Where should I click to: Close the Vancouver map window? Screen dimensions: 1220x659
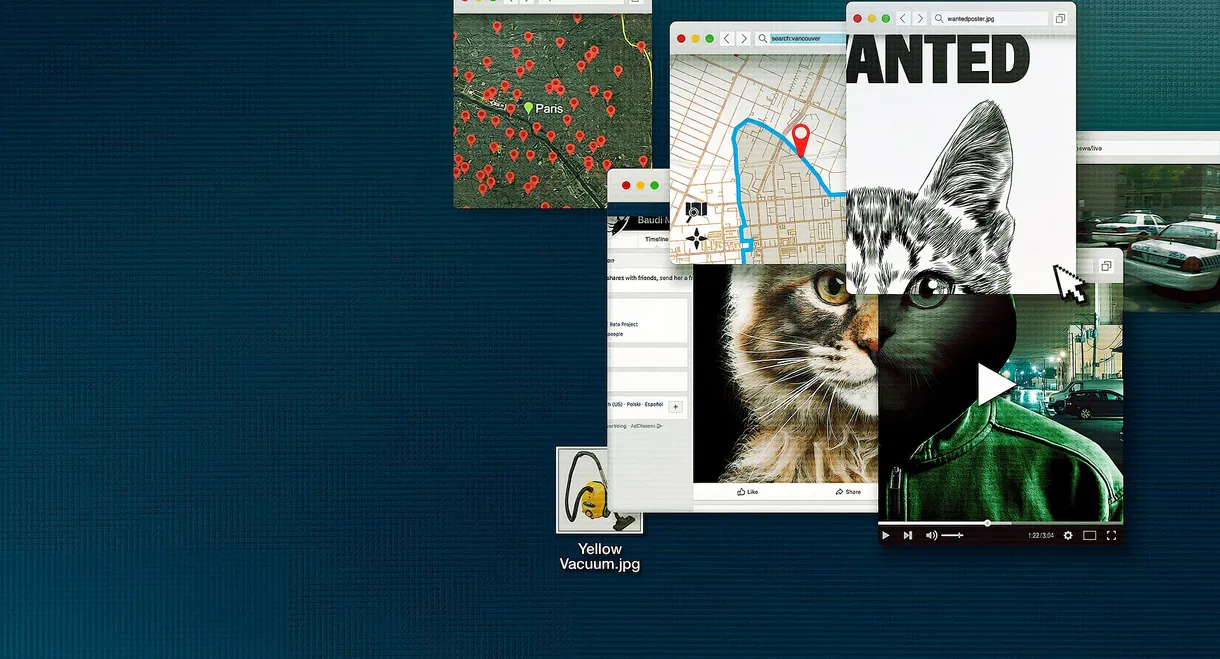tap(681, 38)
